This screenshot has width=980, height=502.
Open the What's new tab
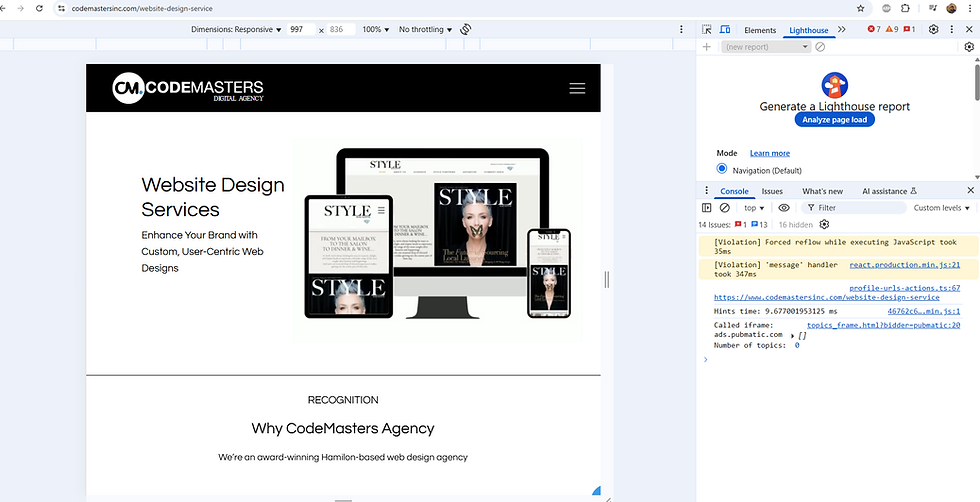pos(822,191)
